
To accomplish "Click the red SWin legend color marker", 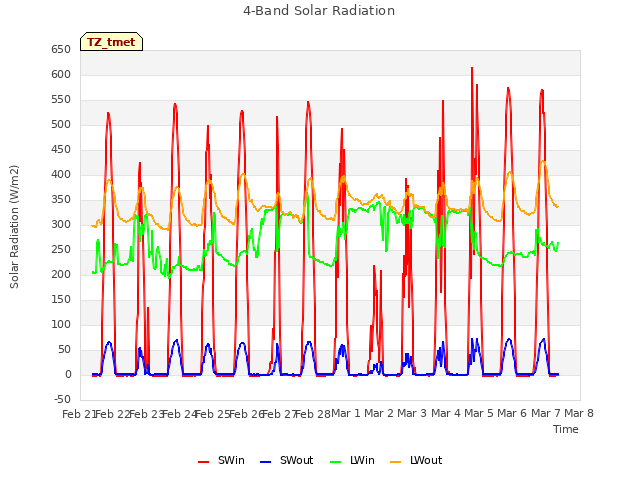I will pos(203,462).
